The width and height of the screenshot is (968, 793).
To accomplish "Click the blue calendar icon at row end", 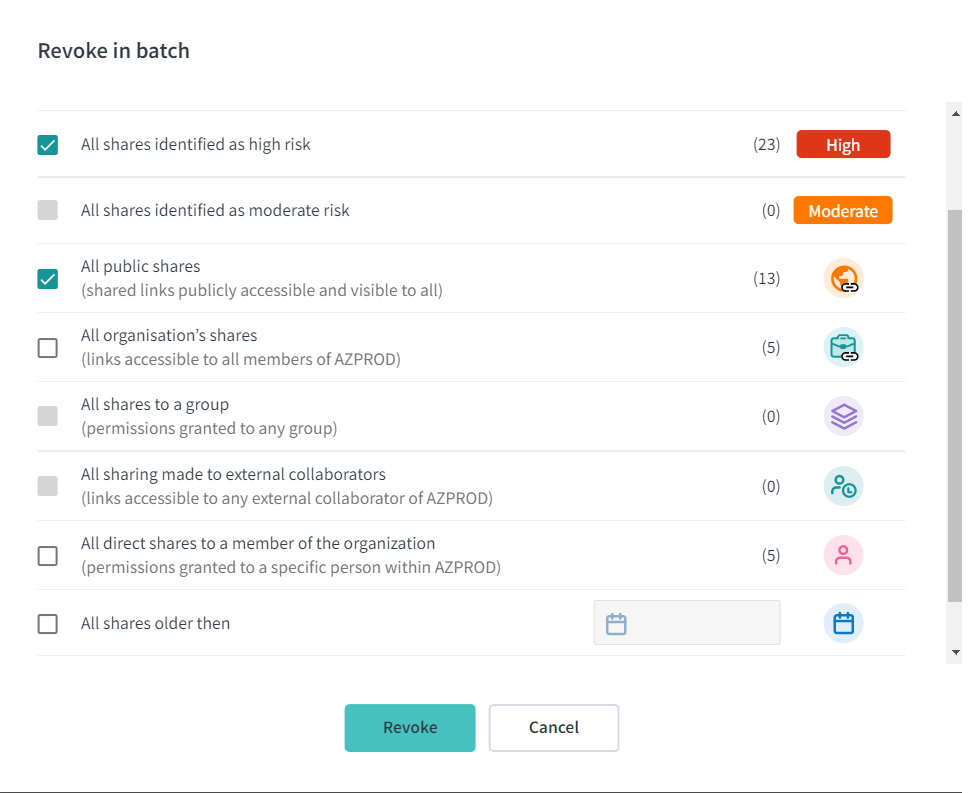I will click(843, 623).
